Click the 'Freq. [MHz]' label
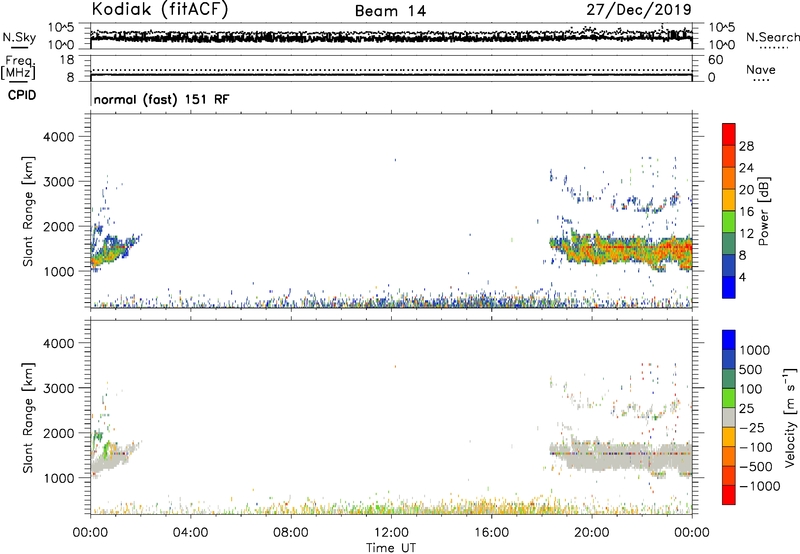 [x=18, y=67]
